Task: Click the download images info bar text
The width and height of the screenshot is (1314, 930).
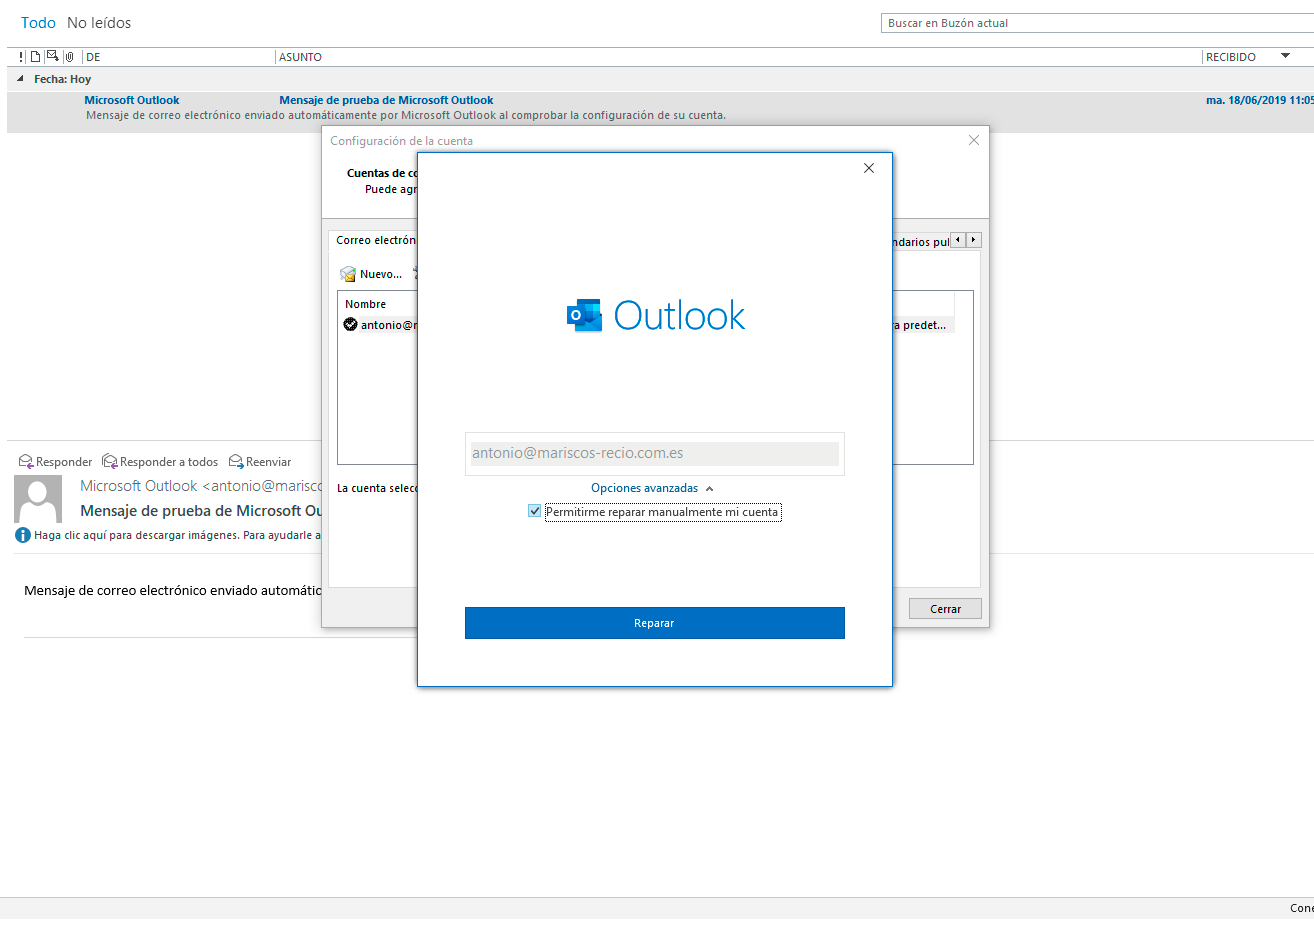Action: [x=178, y=535]
